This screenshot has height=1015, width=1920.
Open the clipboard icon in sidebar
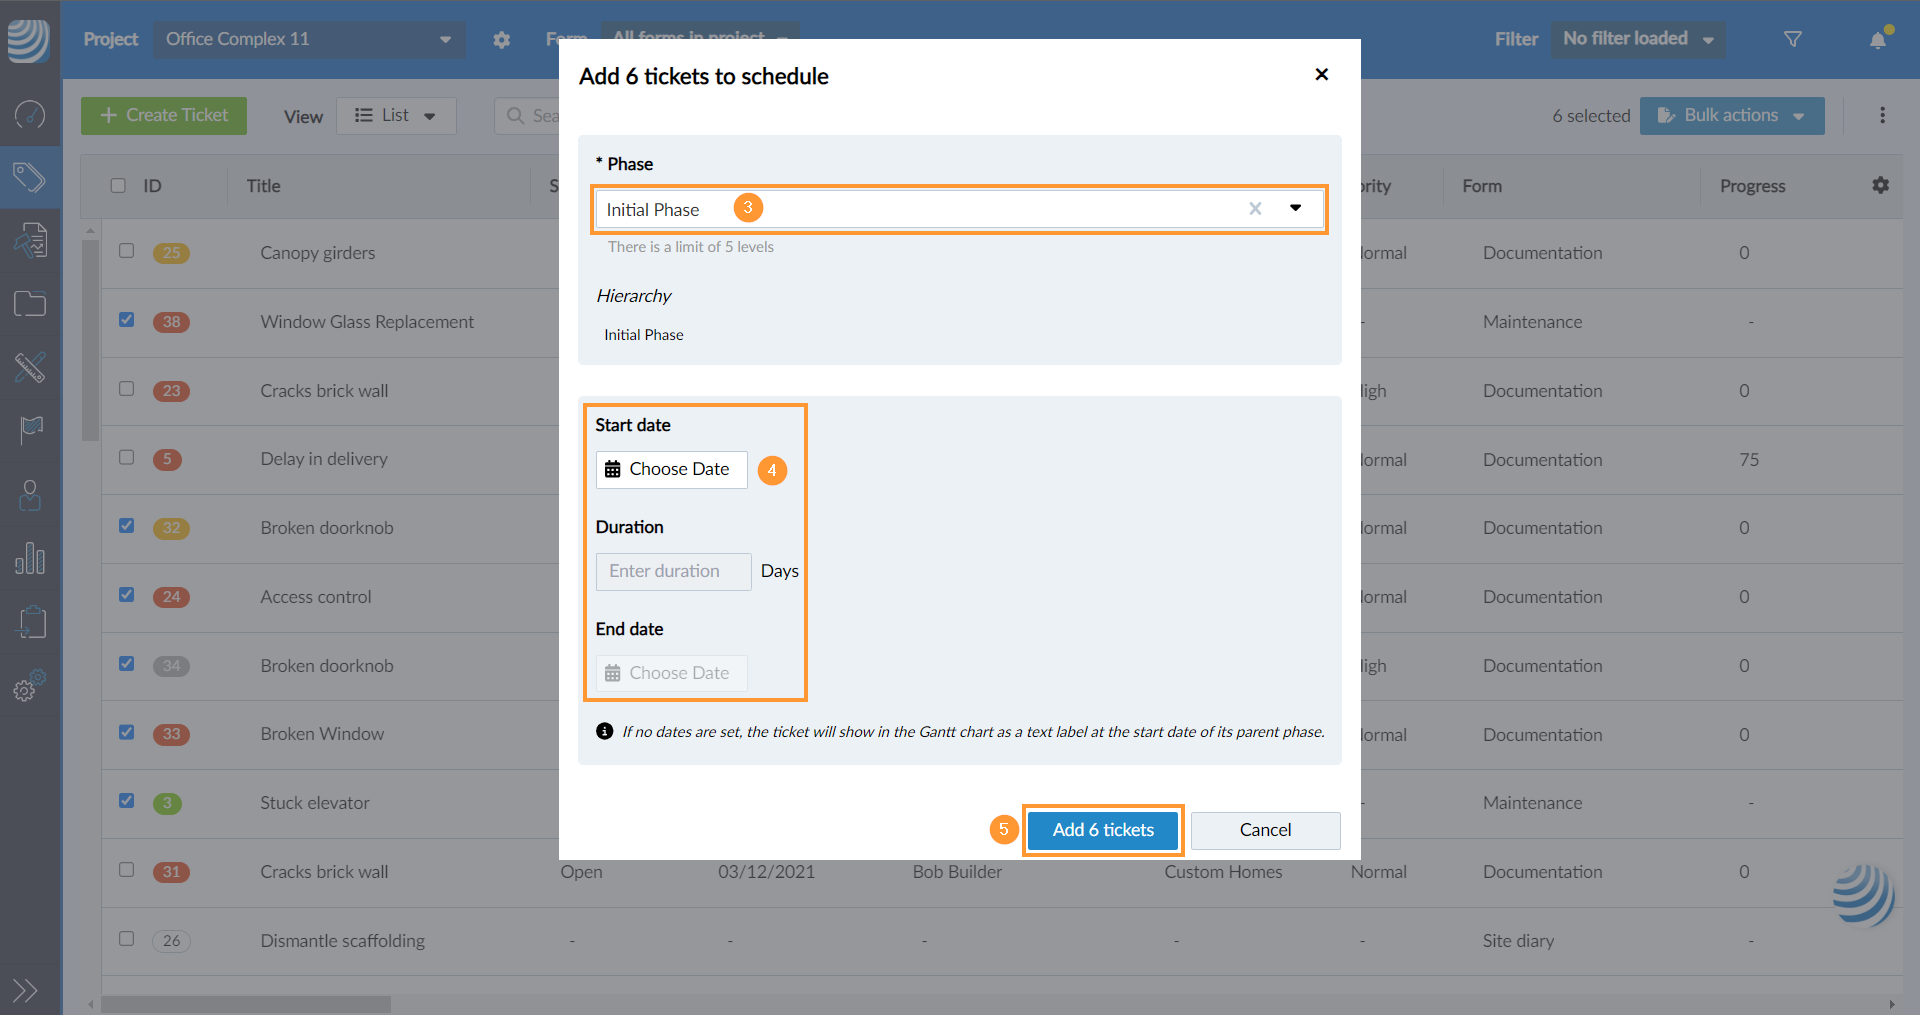click(x=32, y=621)
